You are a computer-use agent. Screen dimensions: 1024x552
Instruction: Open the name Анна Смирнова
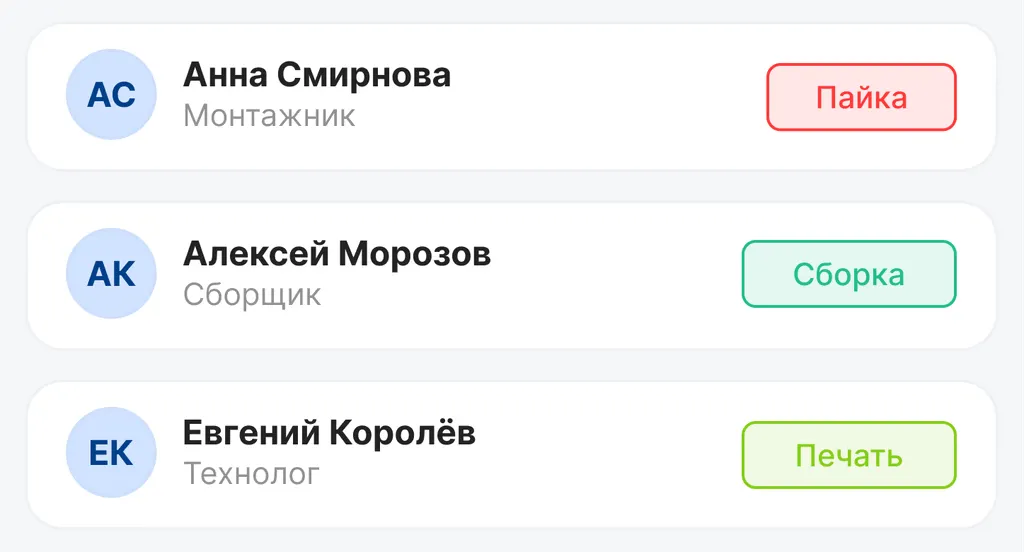coord(317,75)
